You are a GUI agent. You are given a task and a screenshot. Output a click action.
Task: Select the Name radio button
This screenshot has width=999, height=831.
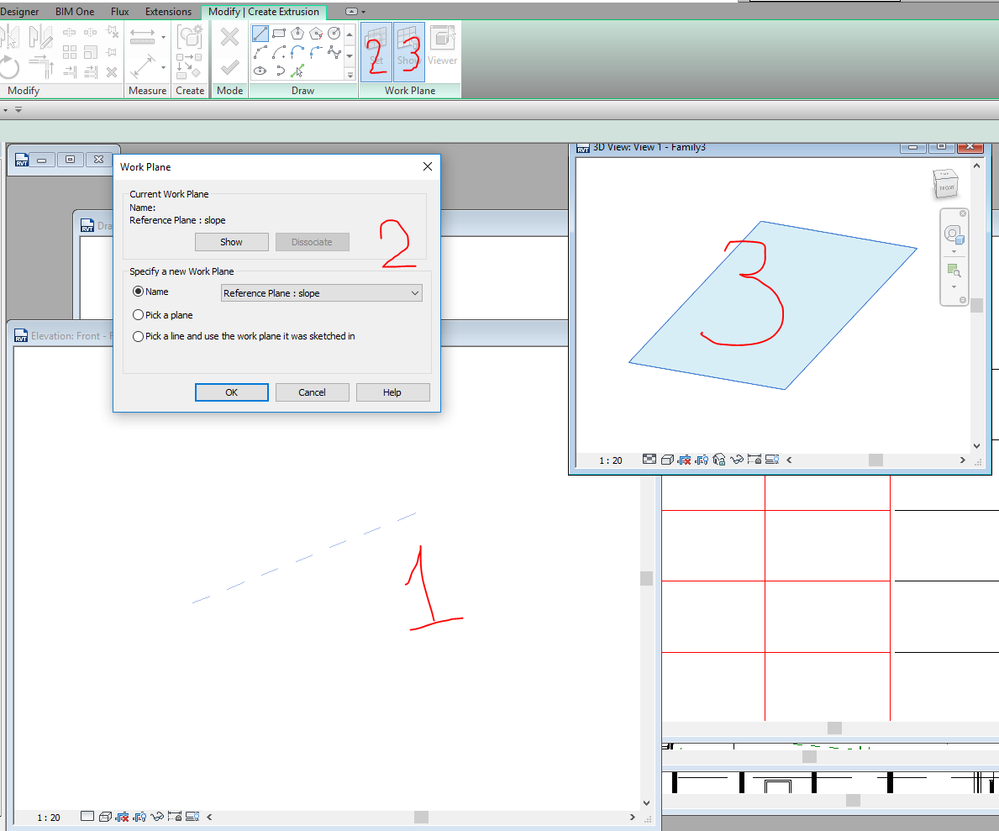pos(138,291)
